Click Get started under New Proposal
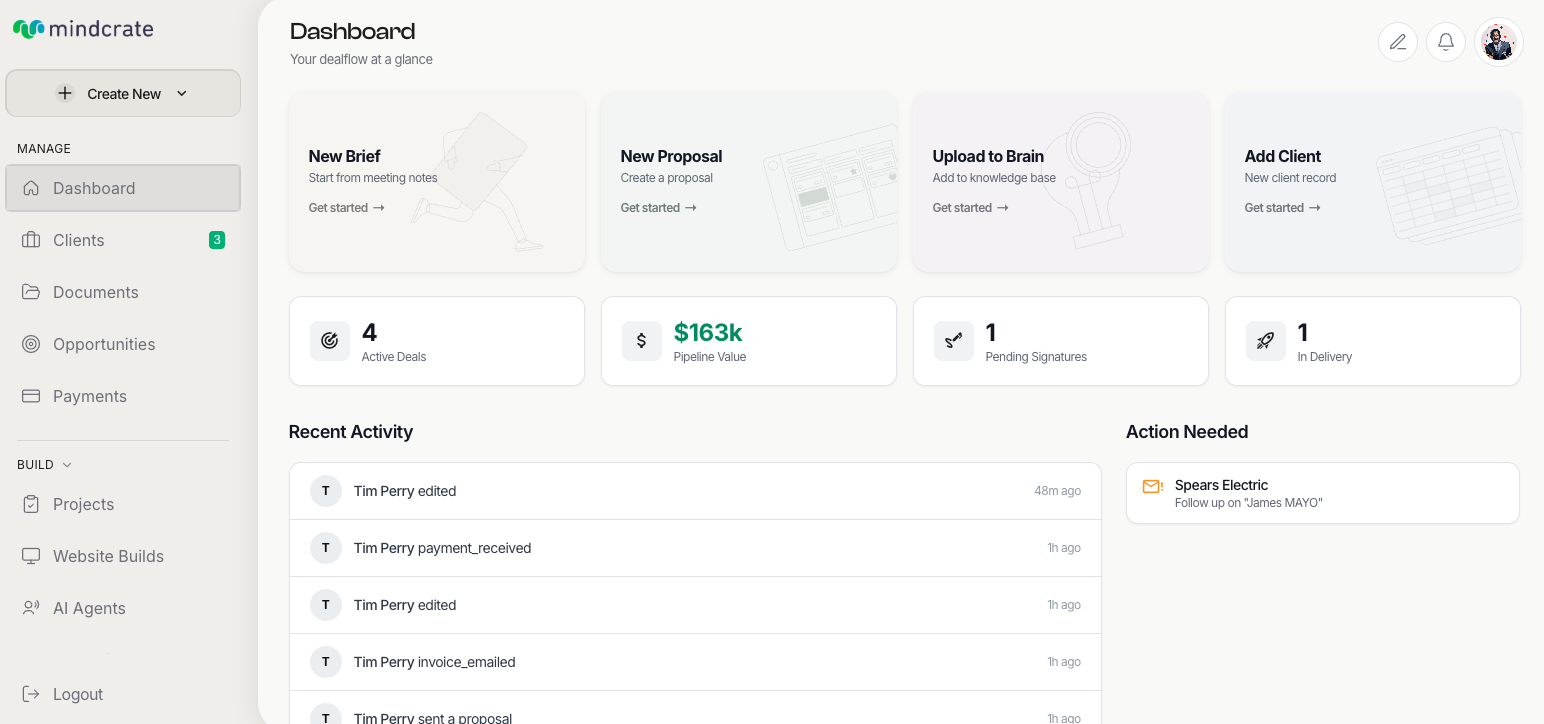Viewport: 1544px width, 724px height. 658,208
